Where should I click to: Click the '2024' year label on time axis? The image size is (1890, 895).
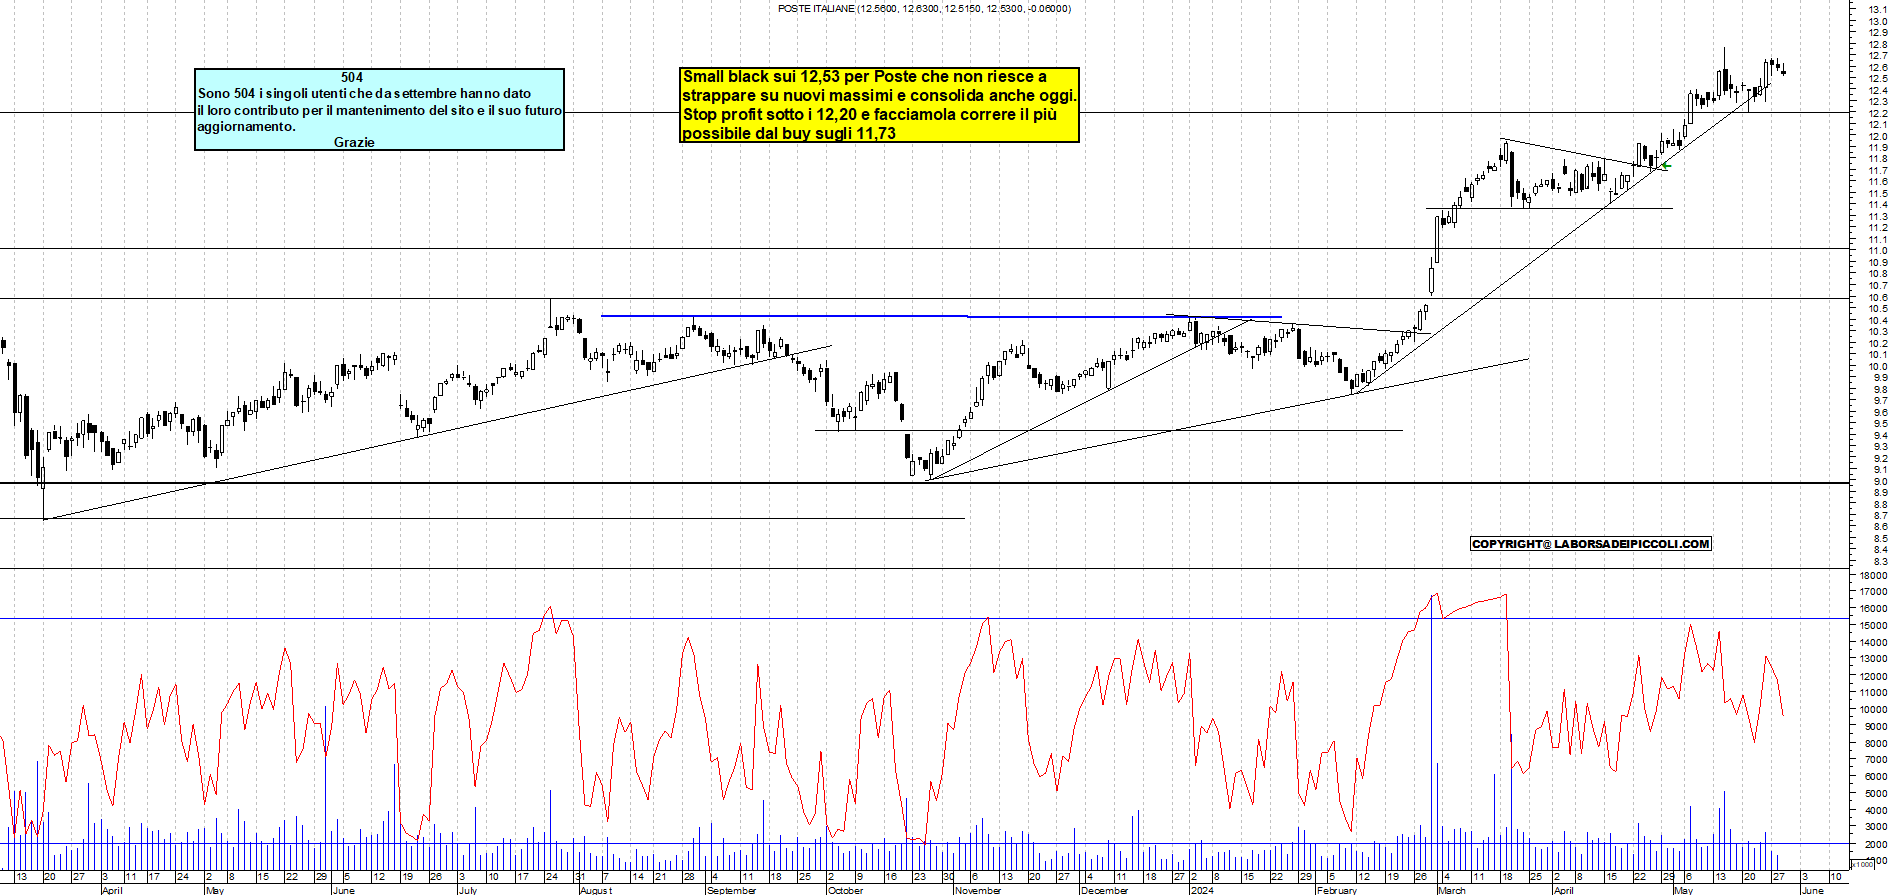point(1202,890)
